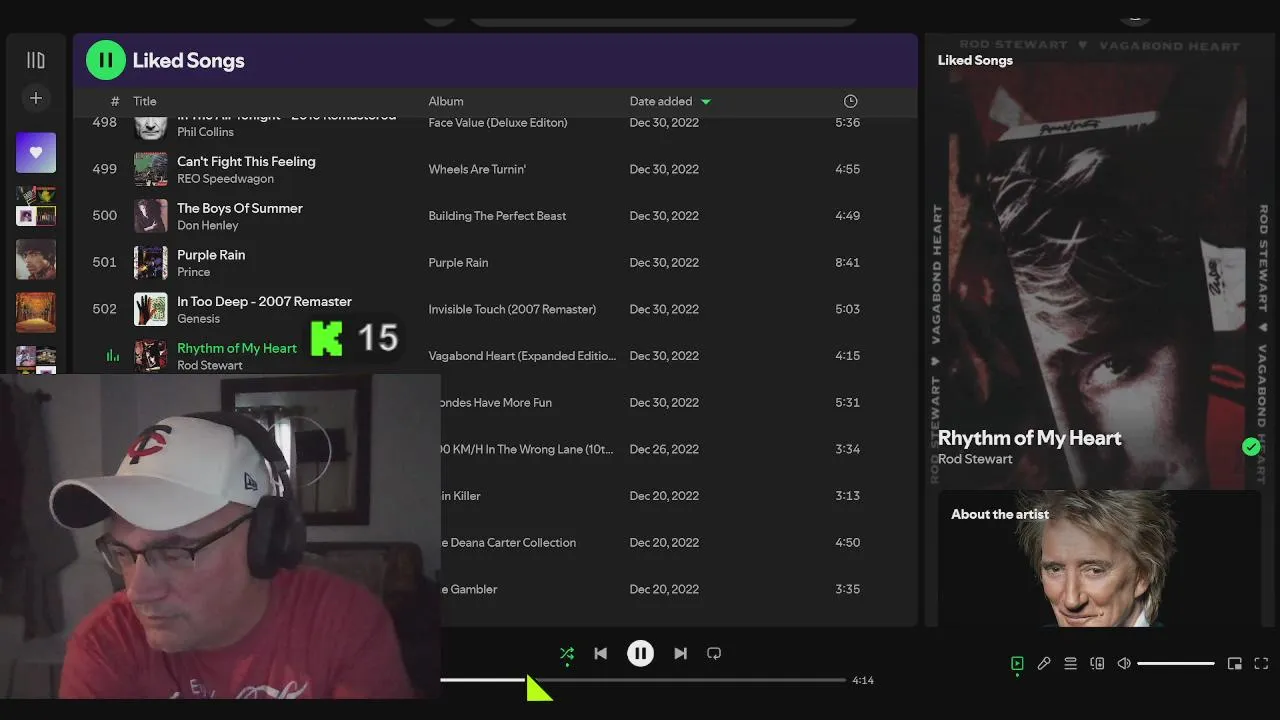1280x720 pixels.
Task: Skip to the next track
Action: point(680,653)
